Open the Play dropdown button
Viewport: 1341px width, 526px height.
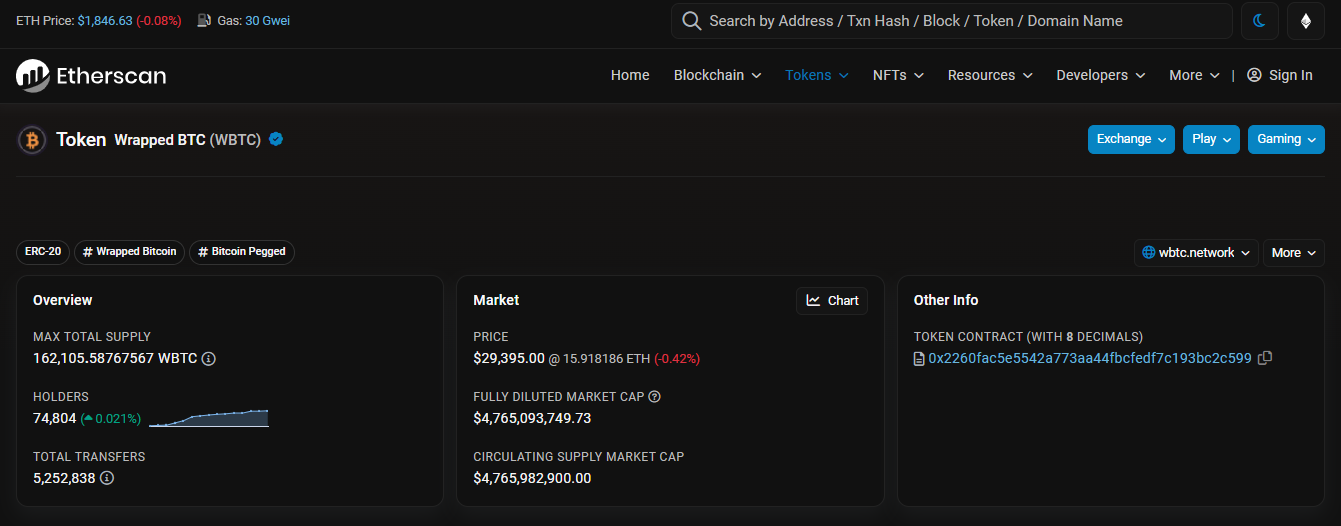(x=1212, y=139)
